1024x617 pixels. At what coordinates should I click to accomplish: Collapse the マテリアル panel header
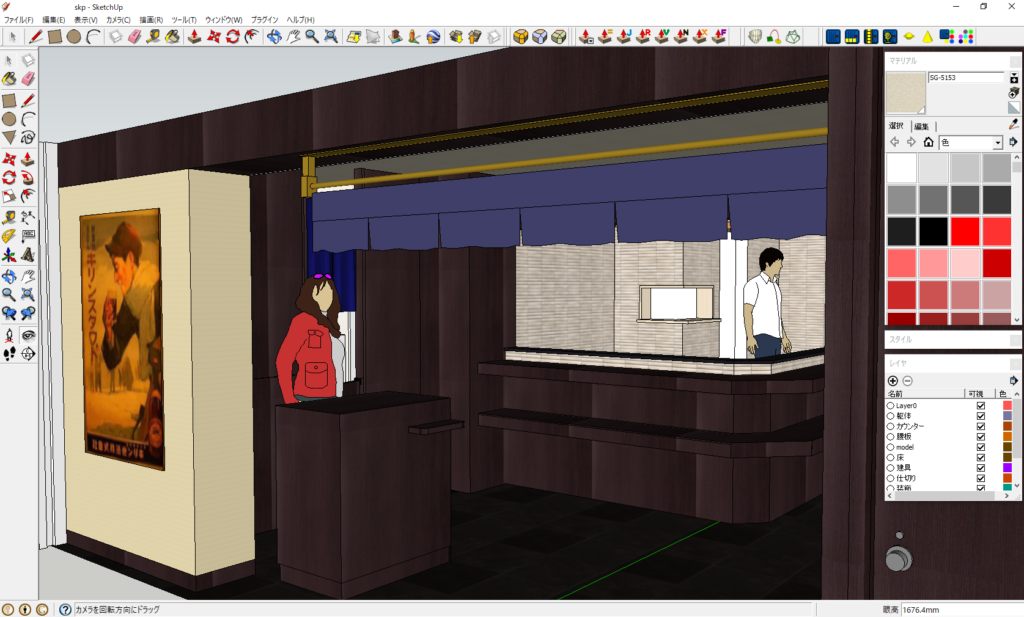click(953, 60)
